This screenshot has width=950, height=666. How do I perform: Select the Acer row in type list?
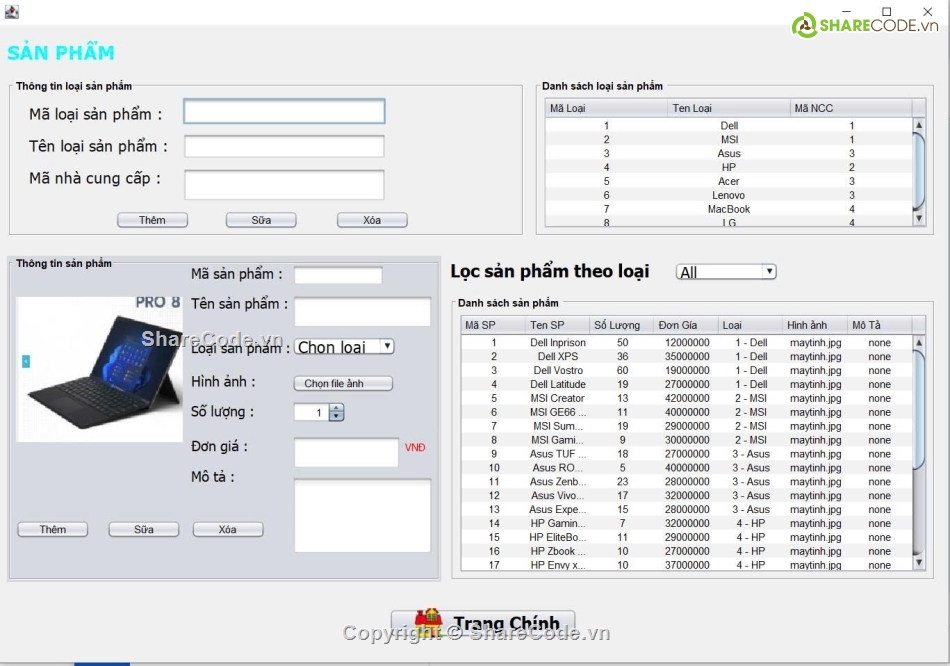[x=729, y=181]
